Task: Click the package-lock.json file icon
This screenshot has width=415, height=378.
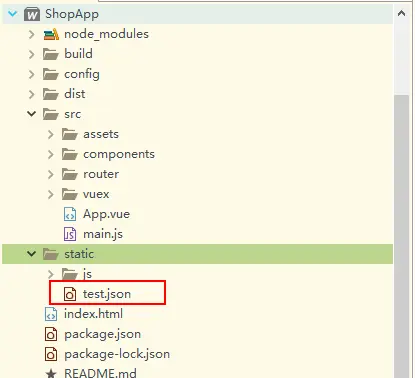Action: pos(51,354)
